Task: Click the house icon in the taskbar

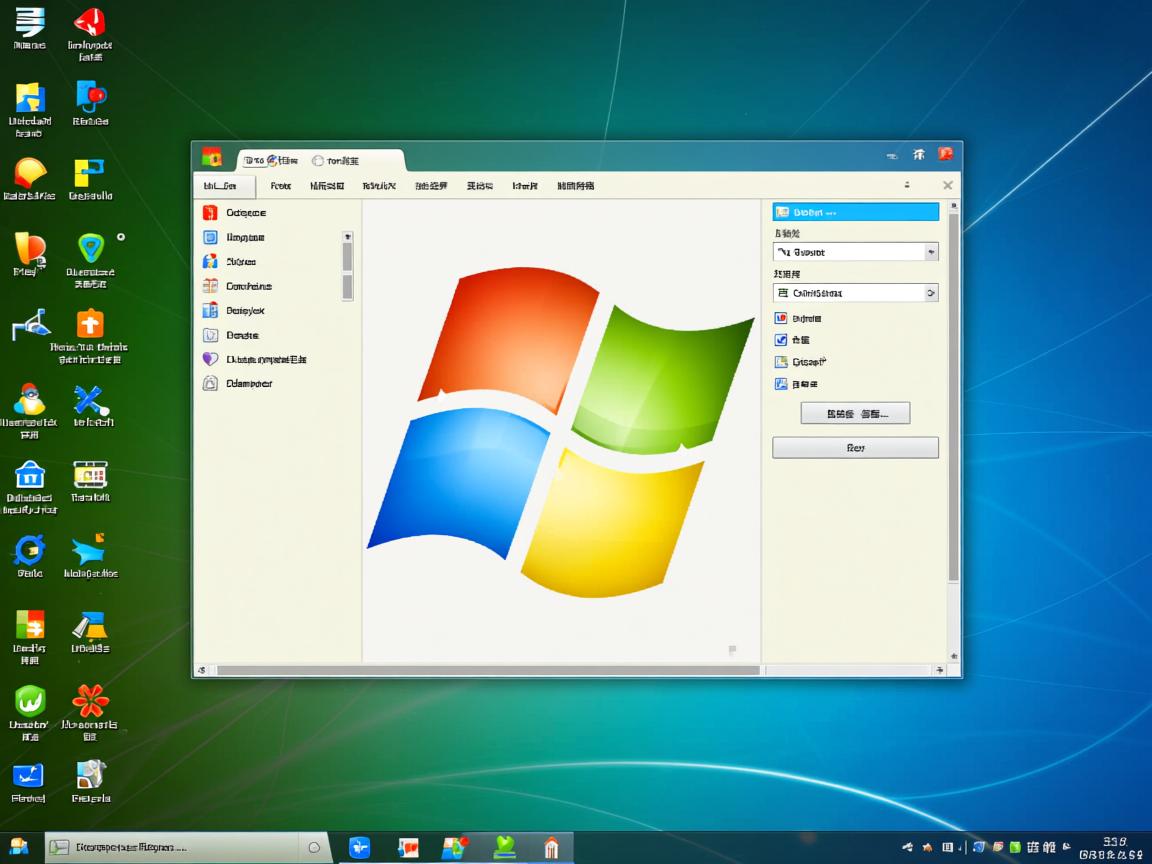Action: (551, 848)
